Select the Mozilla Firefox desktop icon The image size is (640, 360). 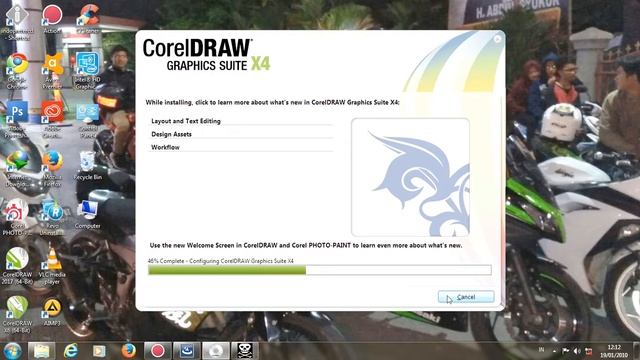(52, 169)
